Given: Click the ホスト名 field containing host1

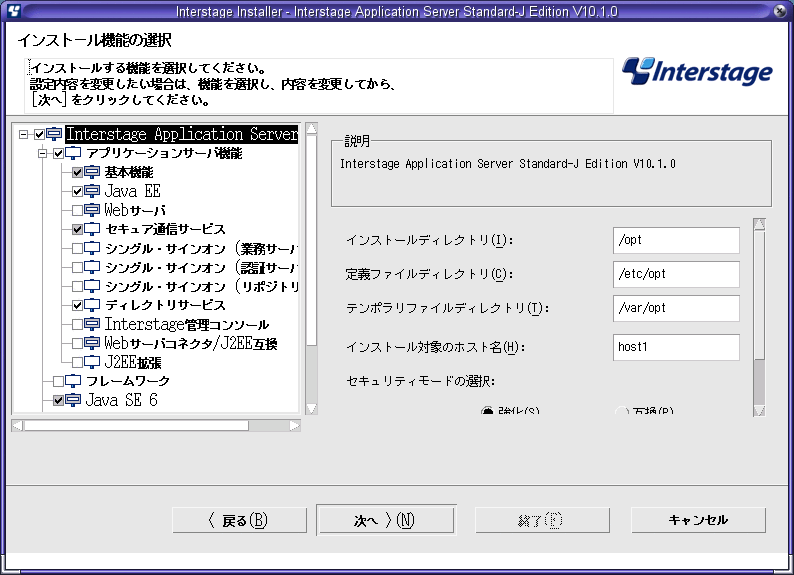Looking at the screenshot, I should point(676,347).
